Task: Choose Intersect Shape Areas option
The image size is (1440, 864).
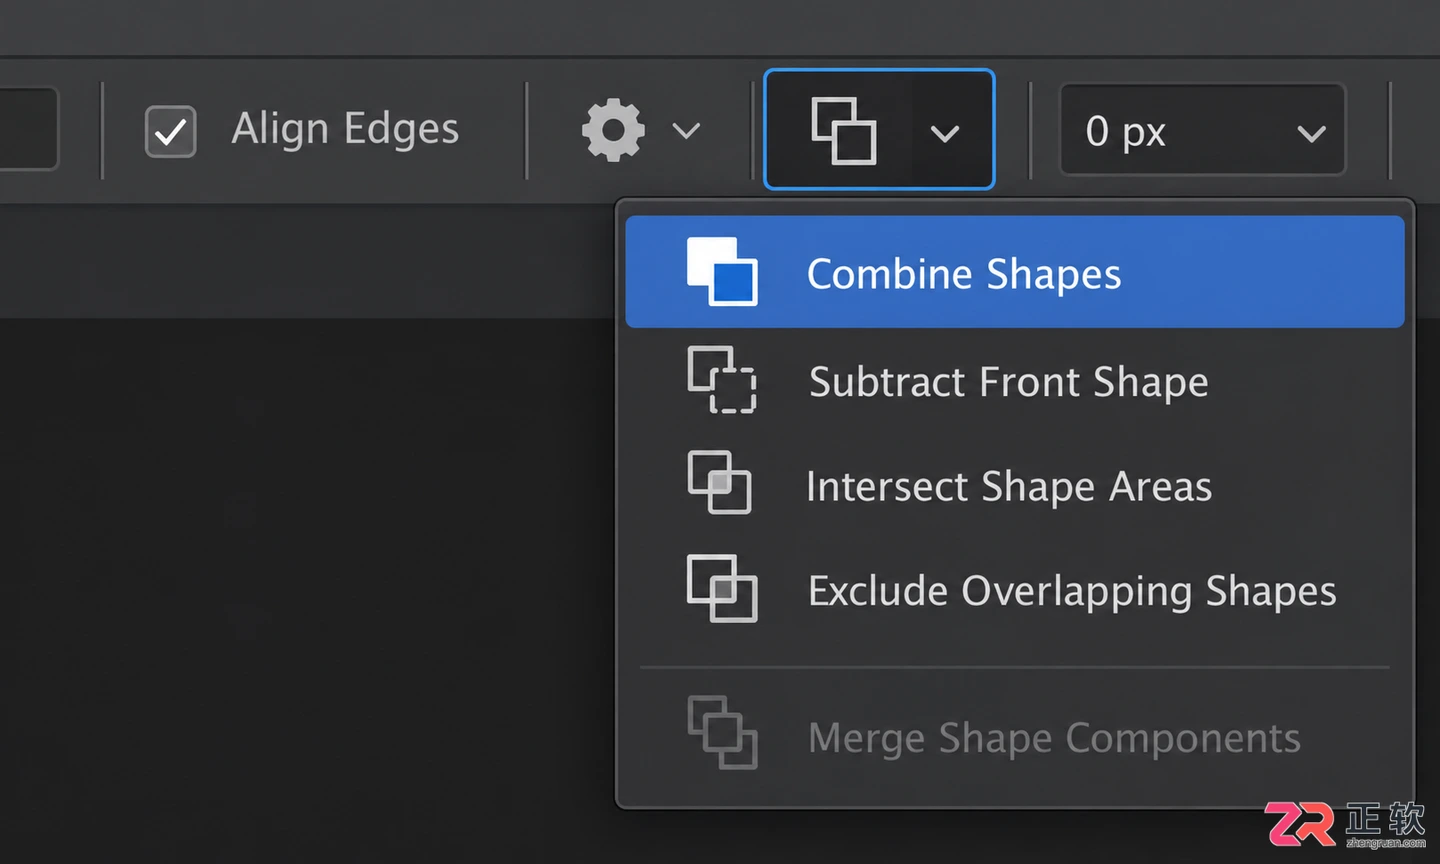Action: 1015,486
